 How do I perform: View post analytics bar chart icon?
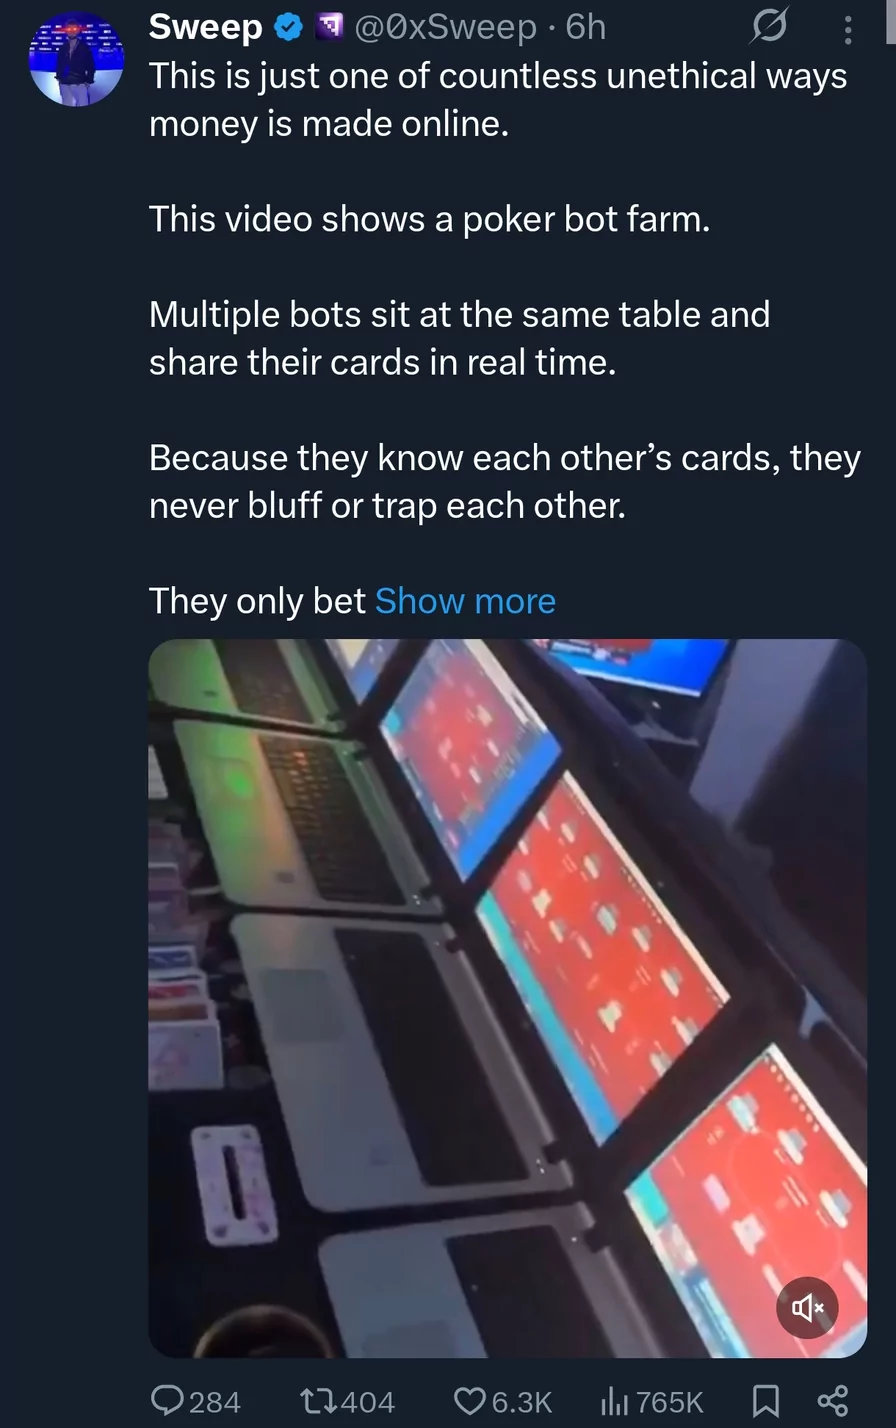click(x=613, y=1400)
